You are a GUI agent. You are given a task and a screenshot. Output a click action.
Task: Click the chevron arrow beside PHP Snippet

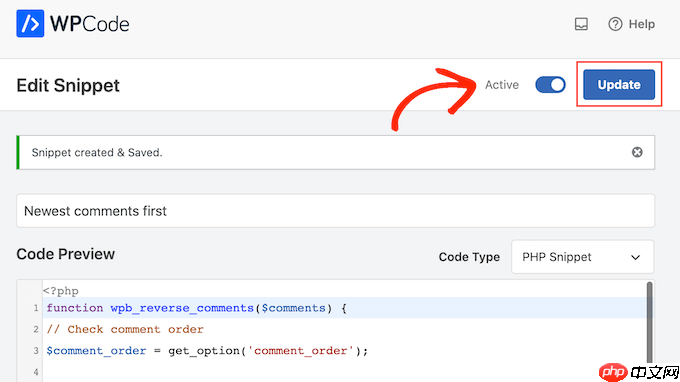click(635, 257)
